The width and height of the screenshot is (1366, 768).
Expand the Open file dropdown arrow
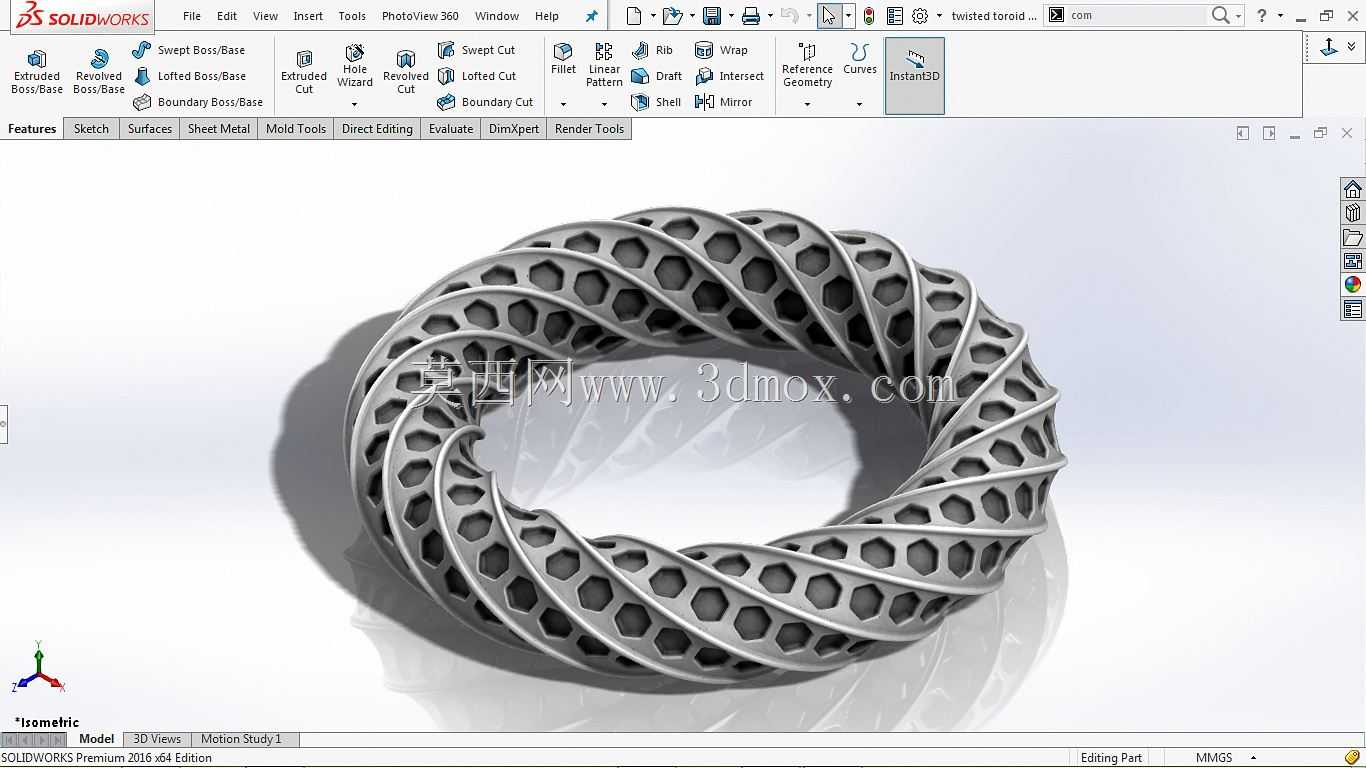(x=692, y=16)
